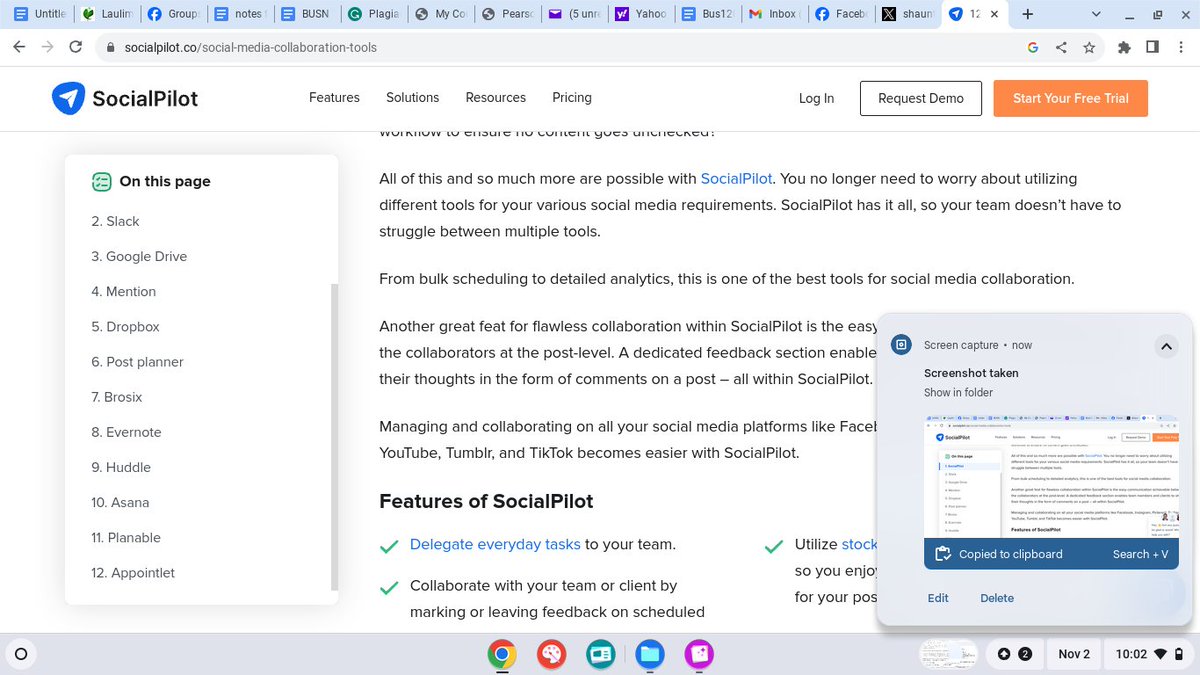Open a new browser tab with plus
Image resolution: width=1200 pixels, height=675 pixels.
click(1027, 14)
